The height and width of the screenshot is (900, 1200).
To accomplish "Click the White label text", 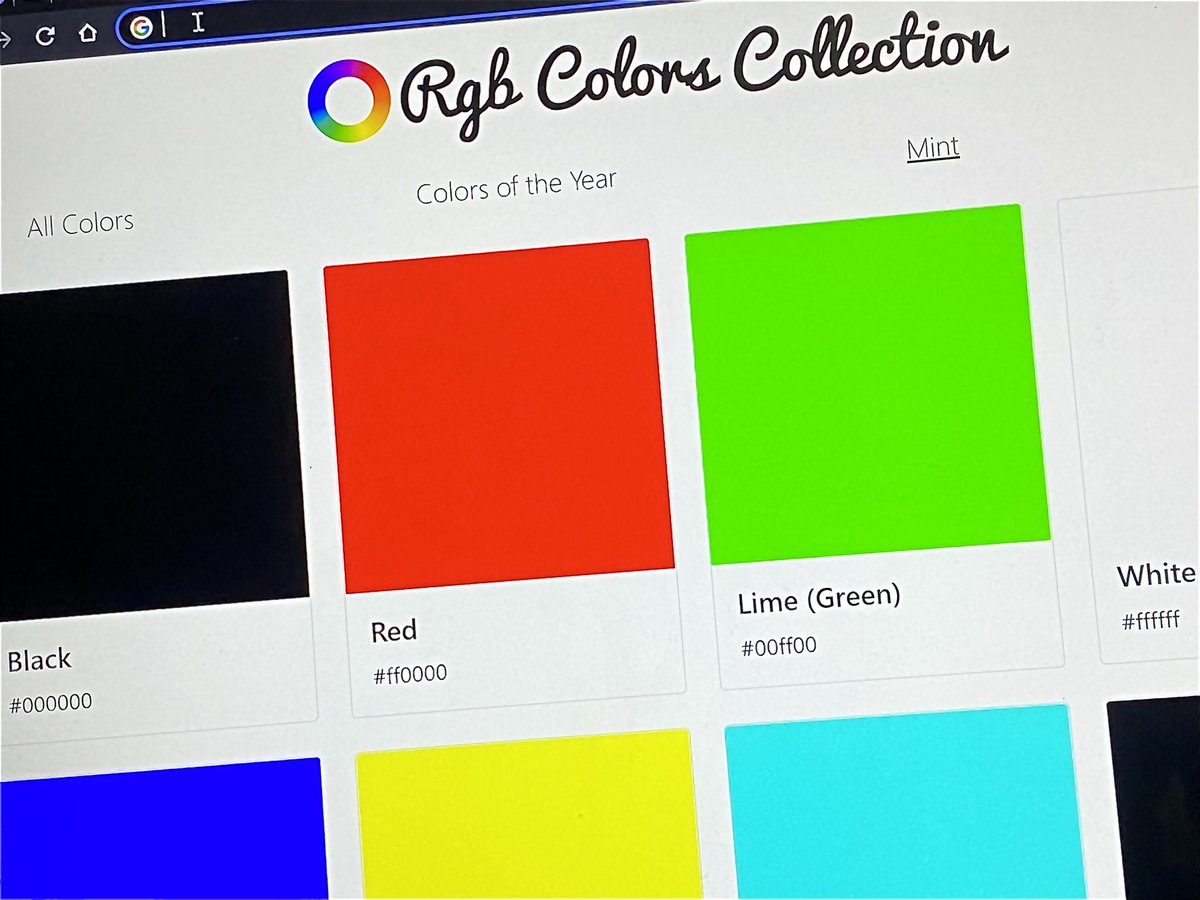I will click(x=1156, y=574).
